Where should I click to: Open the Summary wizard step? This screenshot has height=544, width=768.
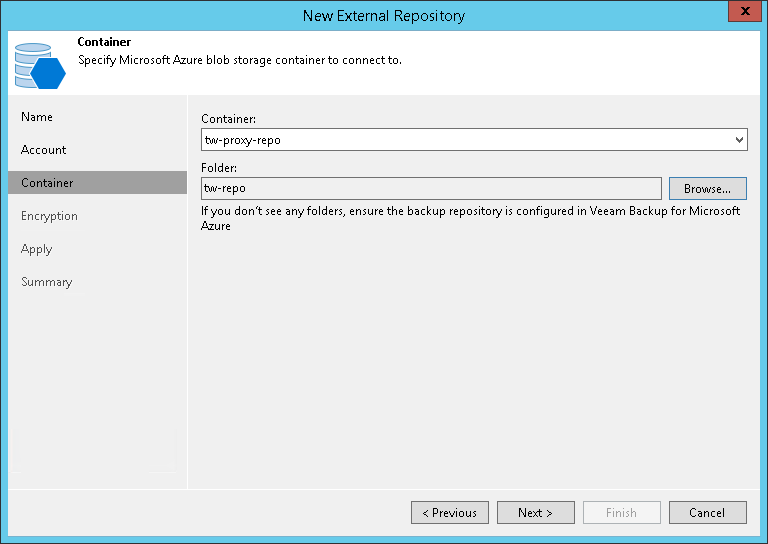point(47,282)
